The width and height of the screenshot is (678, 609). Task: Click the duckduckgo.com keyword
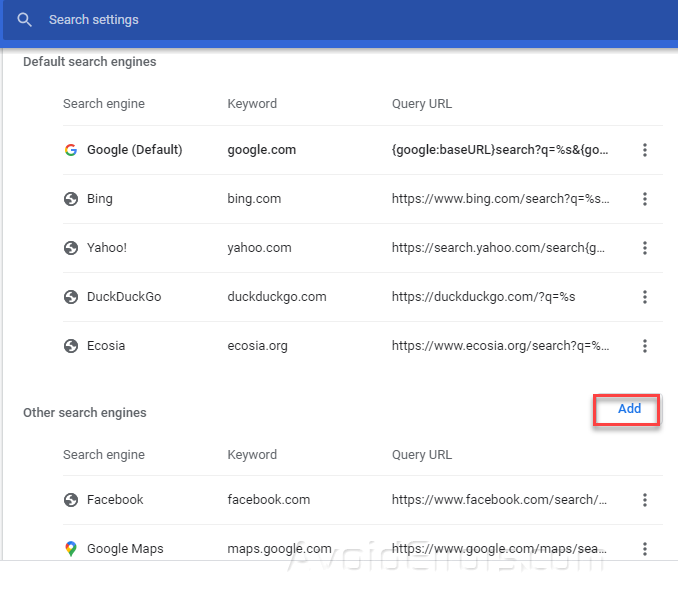276,297
